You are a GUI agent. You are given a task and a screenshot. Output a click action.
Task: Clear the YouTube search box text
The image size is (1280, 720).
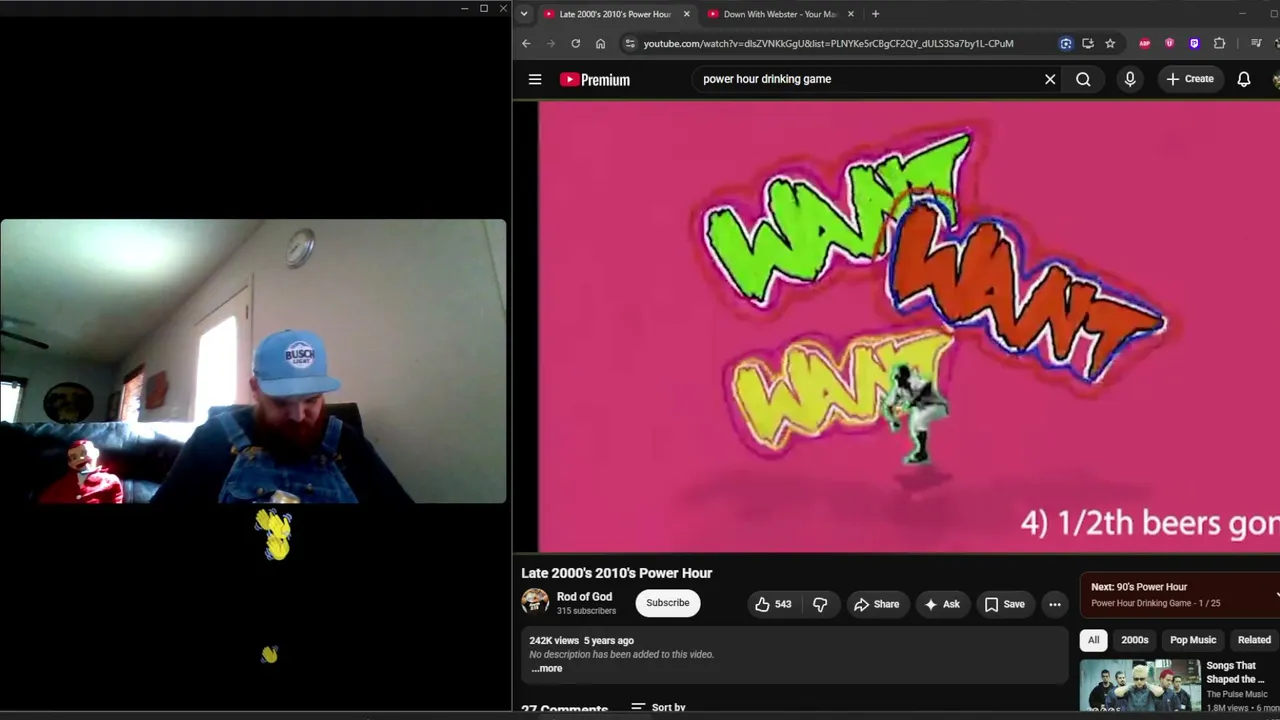click(x=1050, y=79)
